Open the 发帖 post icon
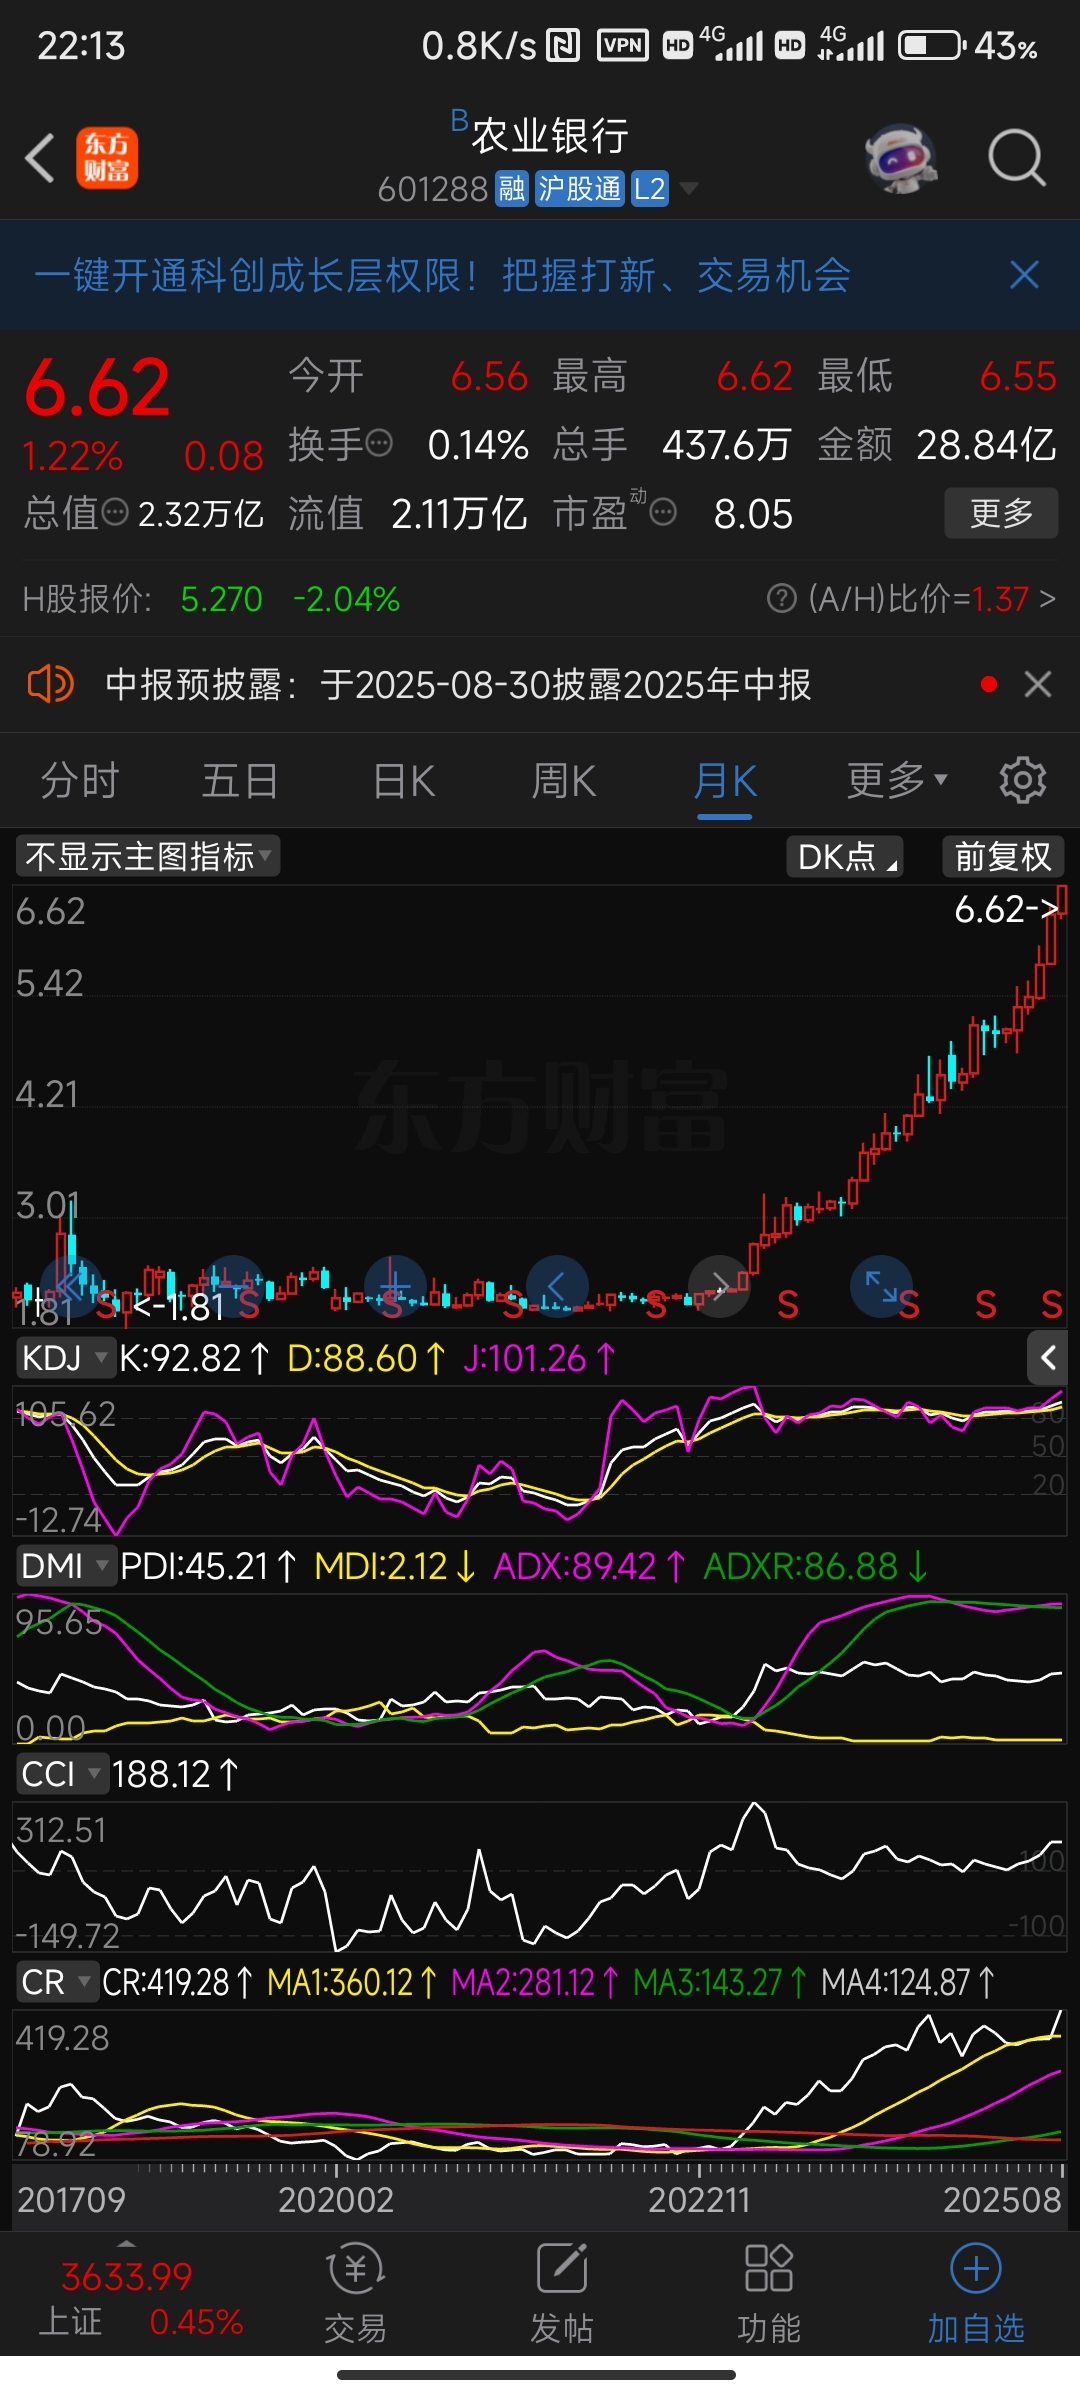The height and width of the screenshot is (2400, 1080). click(x=562, y=2294)
